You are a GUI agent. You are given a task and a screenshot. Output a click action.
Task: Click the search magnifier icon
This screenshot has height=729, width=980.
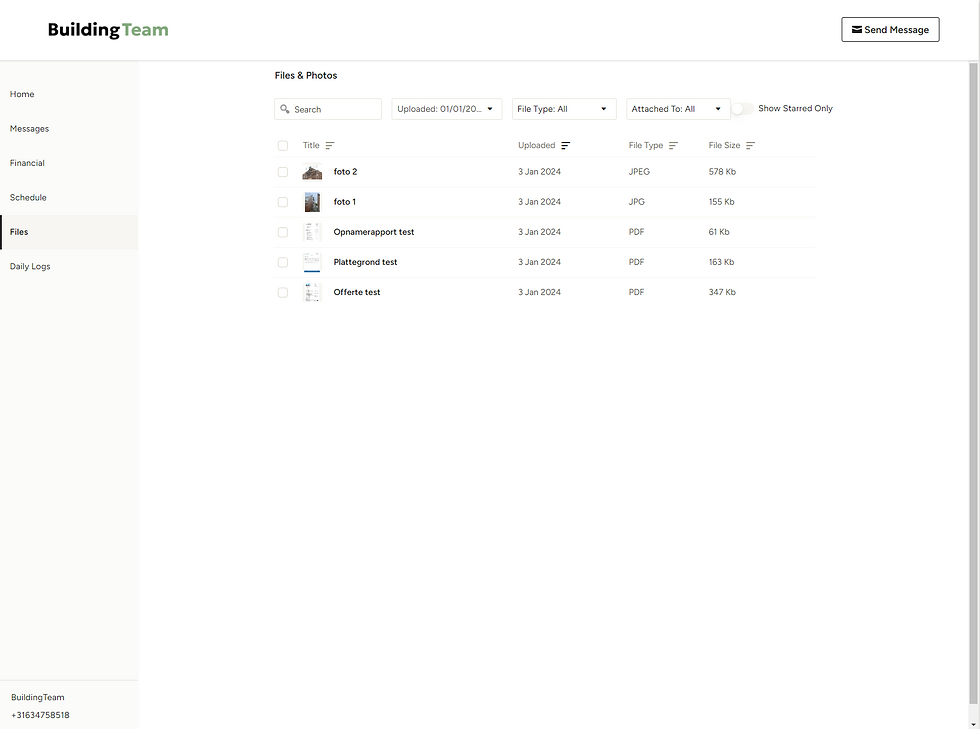(x=284, y=108)
